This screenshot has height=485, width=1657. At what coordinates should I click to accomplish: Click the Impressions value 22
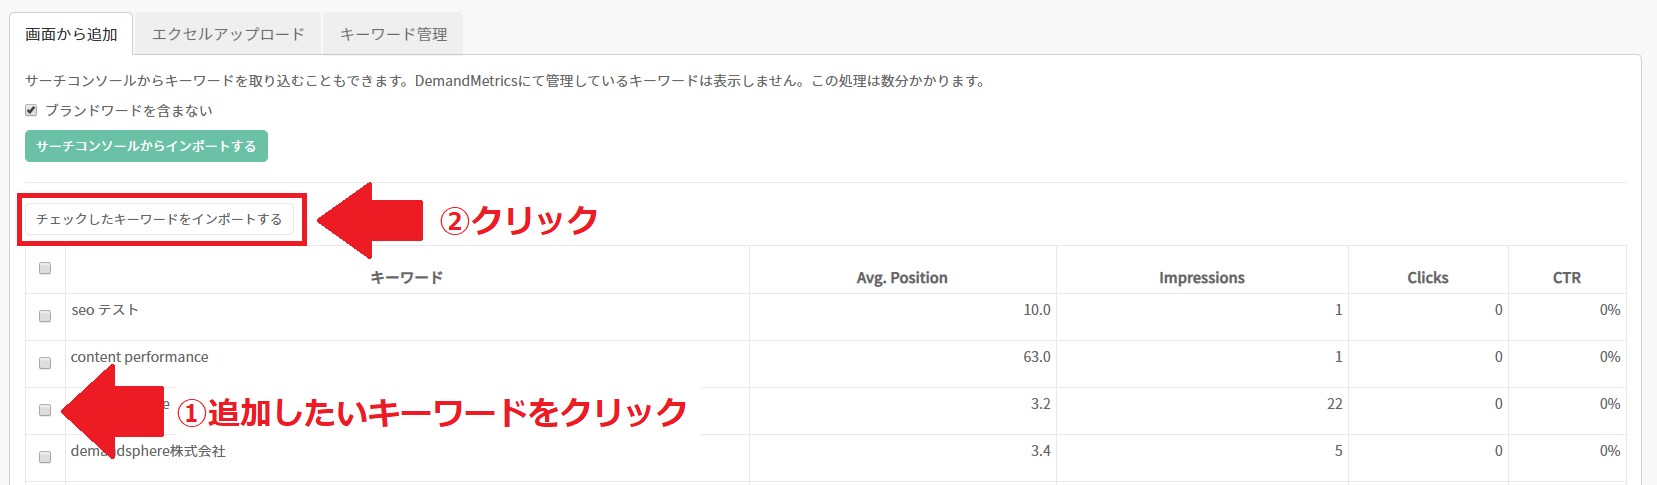point(1335,404)
